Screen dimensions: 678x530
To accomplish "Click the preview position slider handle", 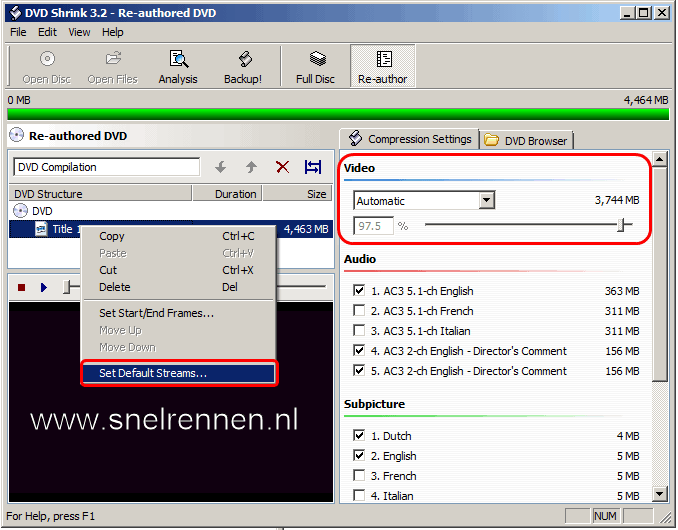I will tap(67, 287).
